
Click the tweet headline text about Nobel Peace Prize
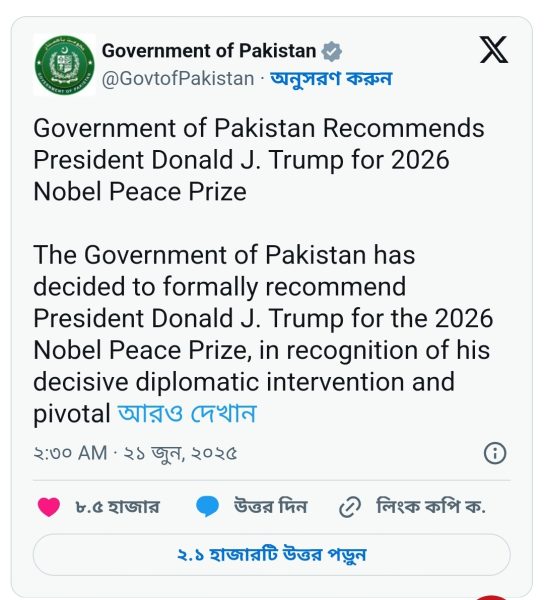point(259,160)
